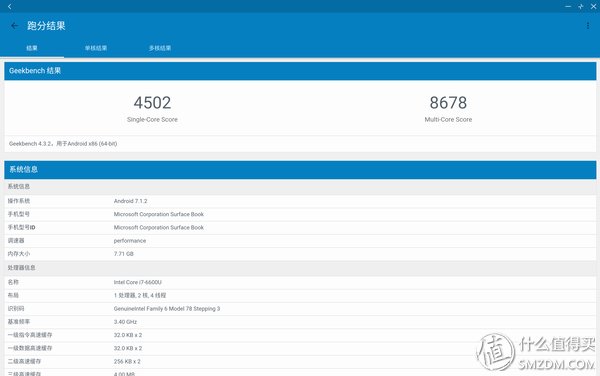Click the Intel Core i7-6600U name row
The height and width of the screenshot is (376, 600).
pyautogui.click(x=300, y=282)
